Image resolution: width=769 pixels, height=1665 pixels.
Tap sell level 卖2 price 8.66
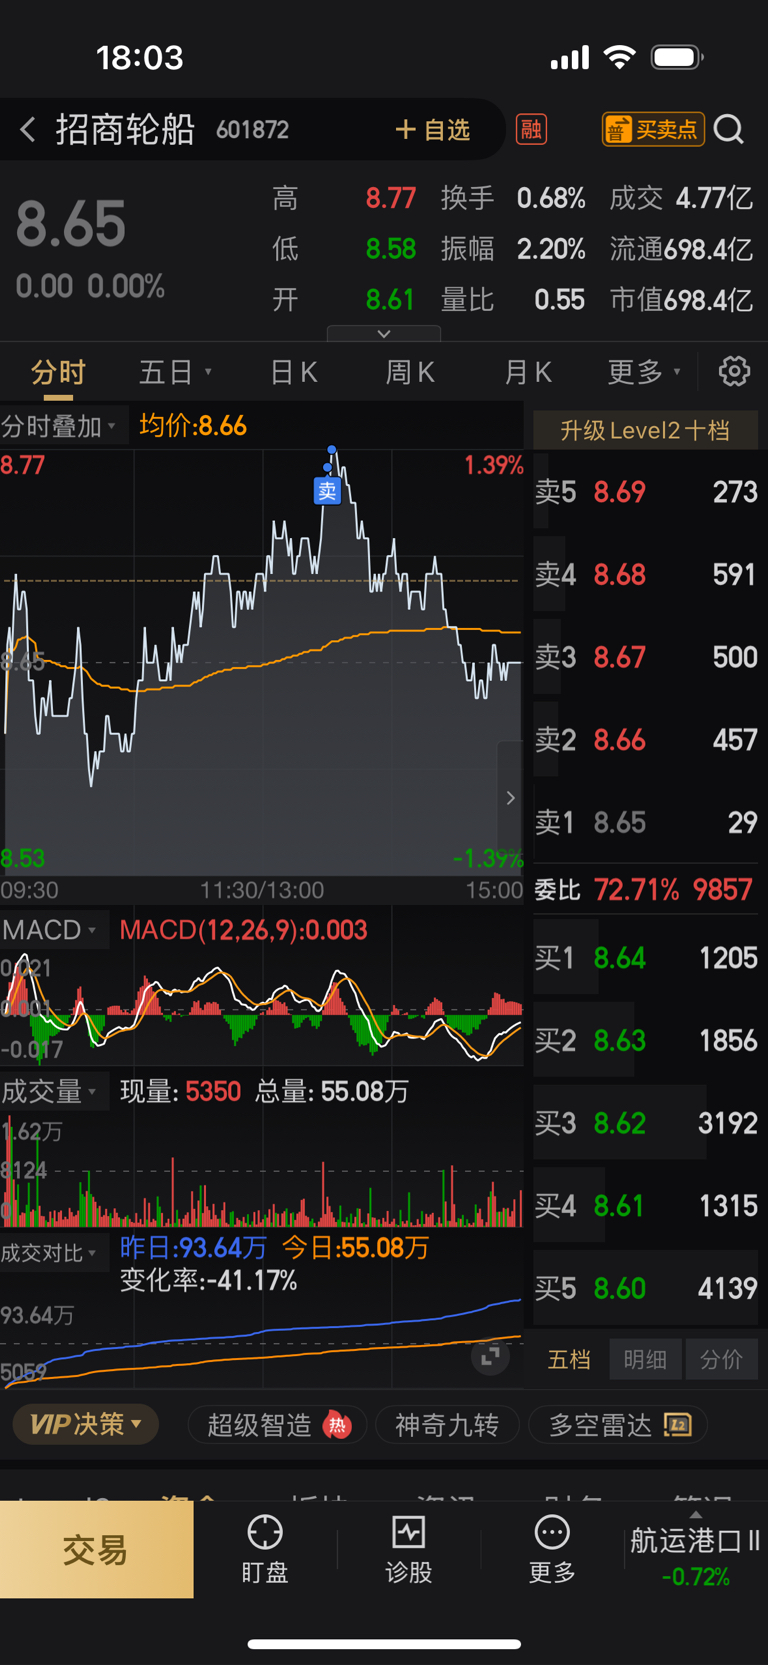(645, 740)
